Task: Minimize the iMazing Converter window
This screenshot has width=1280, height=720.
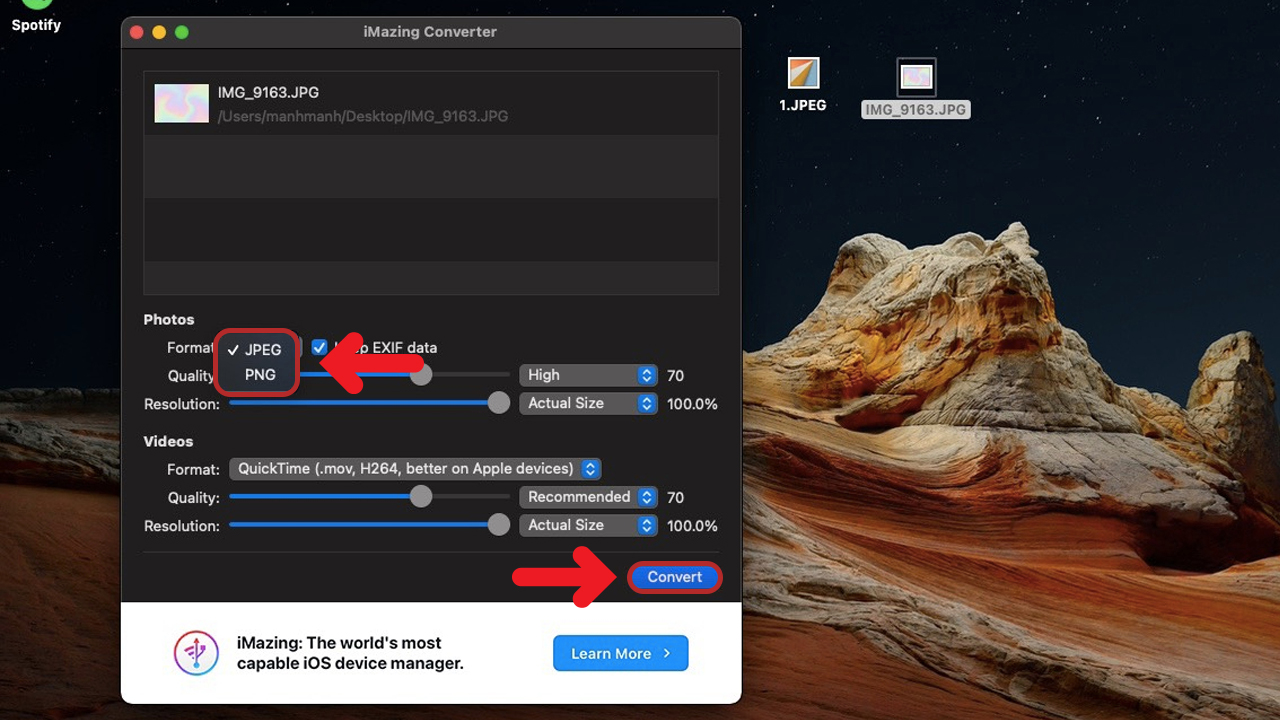Action: (x=159, y=32)
